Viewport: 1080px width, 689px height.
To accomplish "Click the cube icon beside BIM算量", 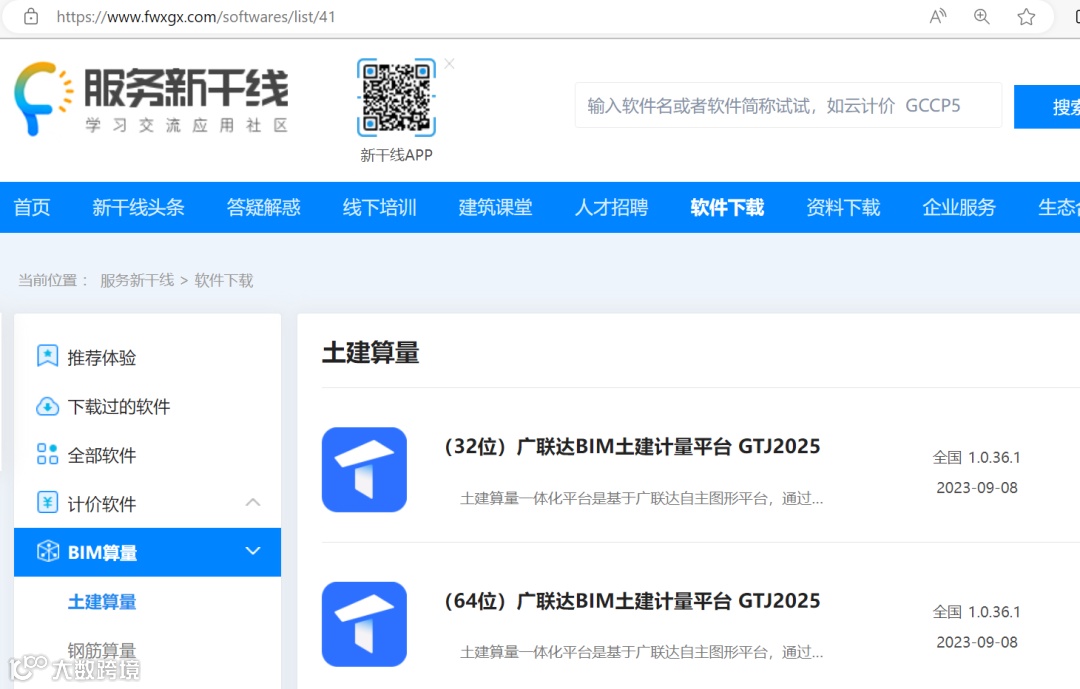I will point(48,551).
